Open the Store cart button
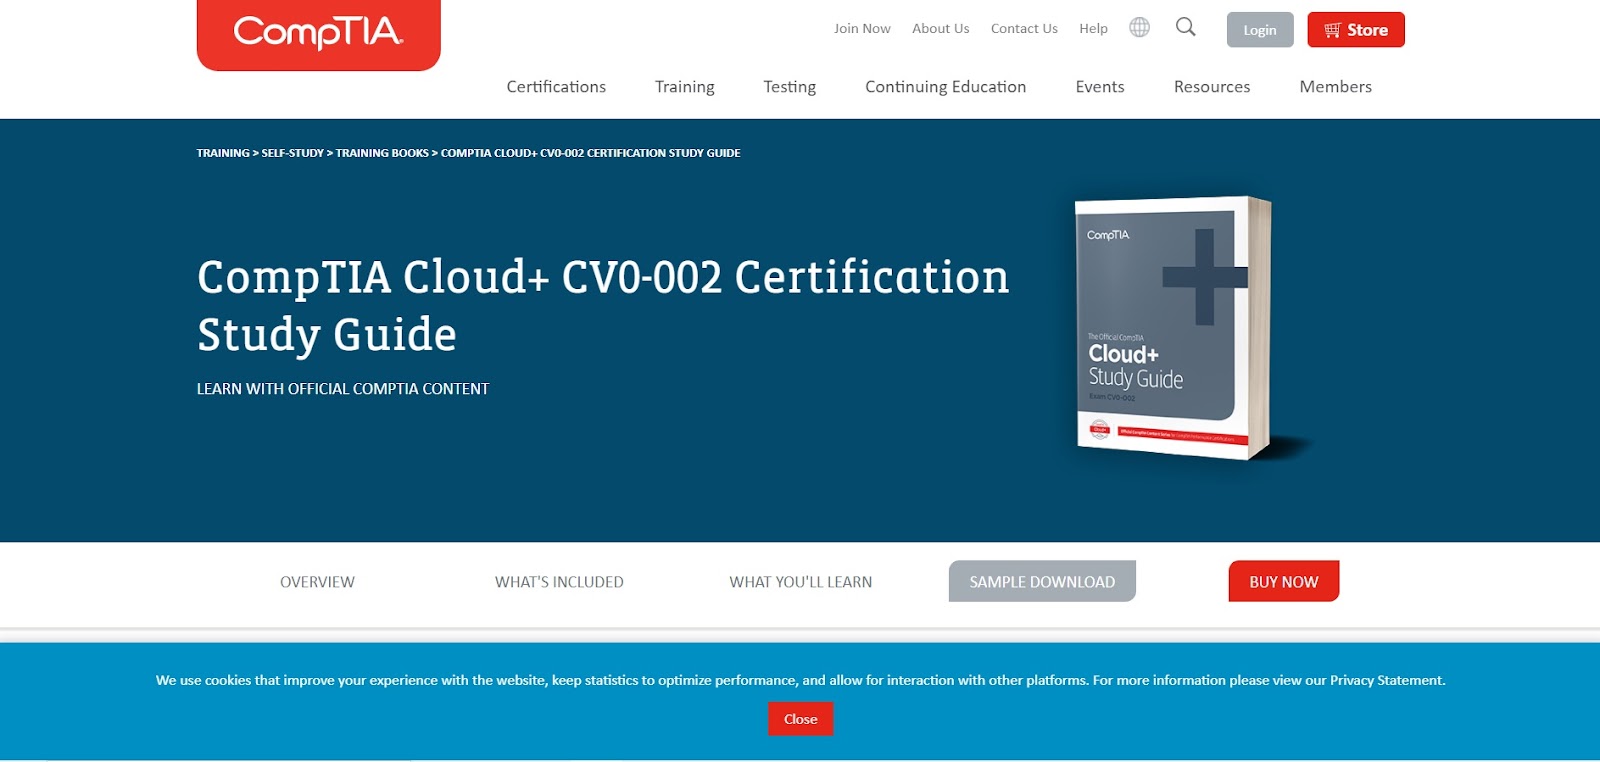The width and height of the screenshot is (1600, 762). pos(1356,30)
